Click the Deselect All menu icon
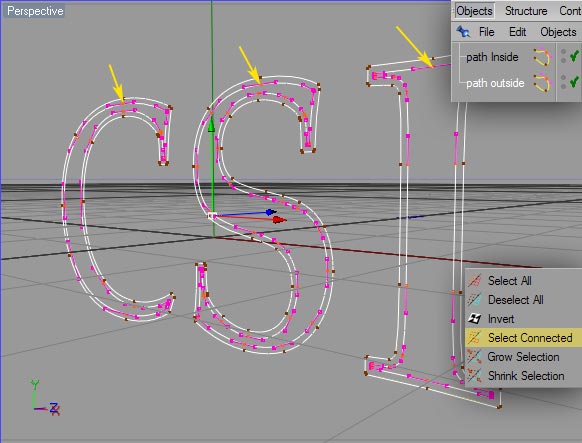 point(475,299)
